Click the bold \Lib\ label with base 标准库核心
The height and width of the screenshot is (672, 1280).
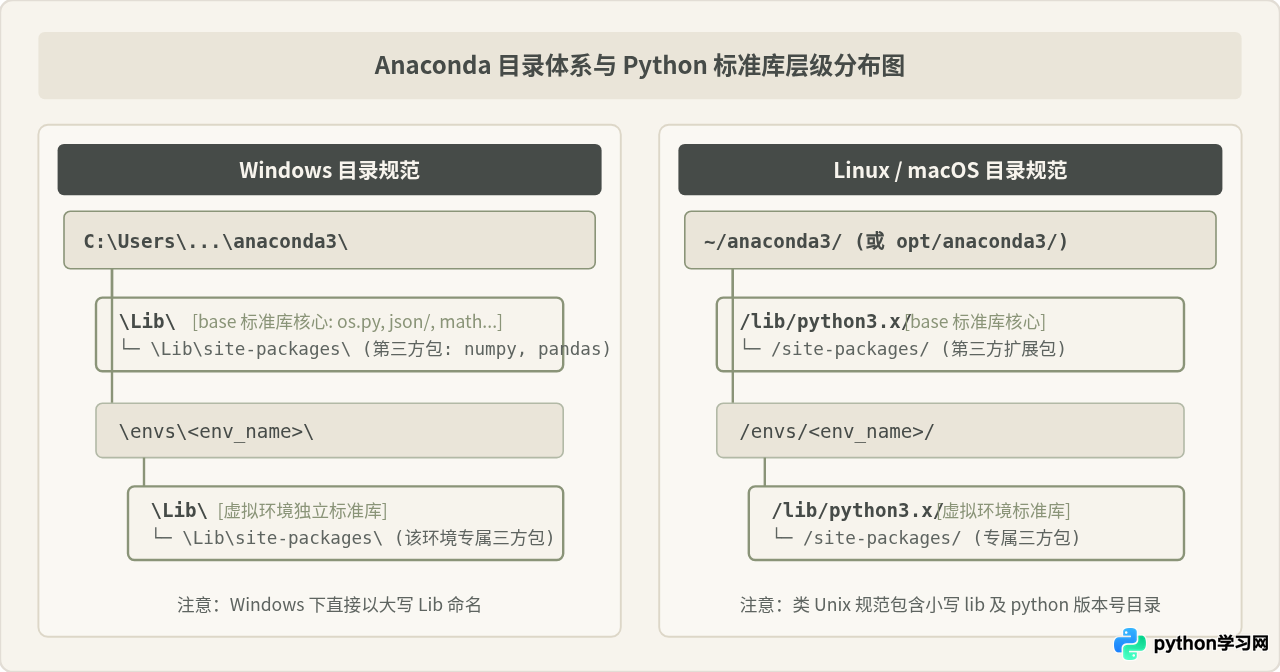tap(147, 321)
